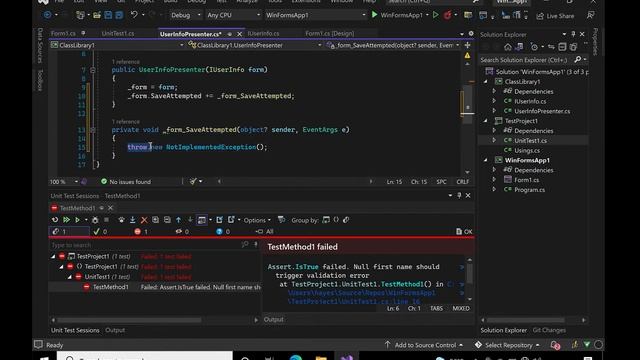Click Add to Source Control
Image resolution: width=640 pixels, height=360 pixels.
[x=424, y=345]
